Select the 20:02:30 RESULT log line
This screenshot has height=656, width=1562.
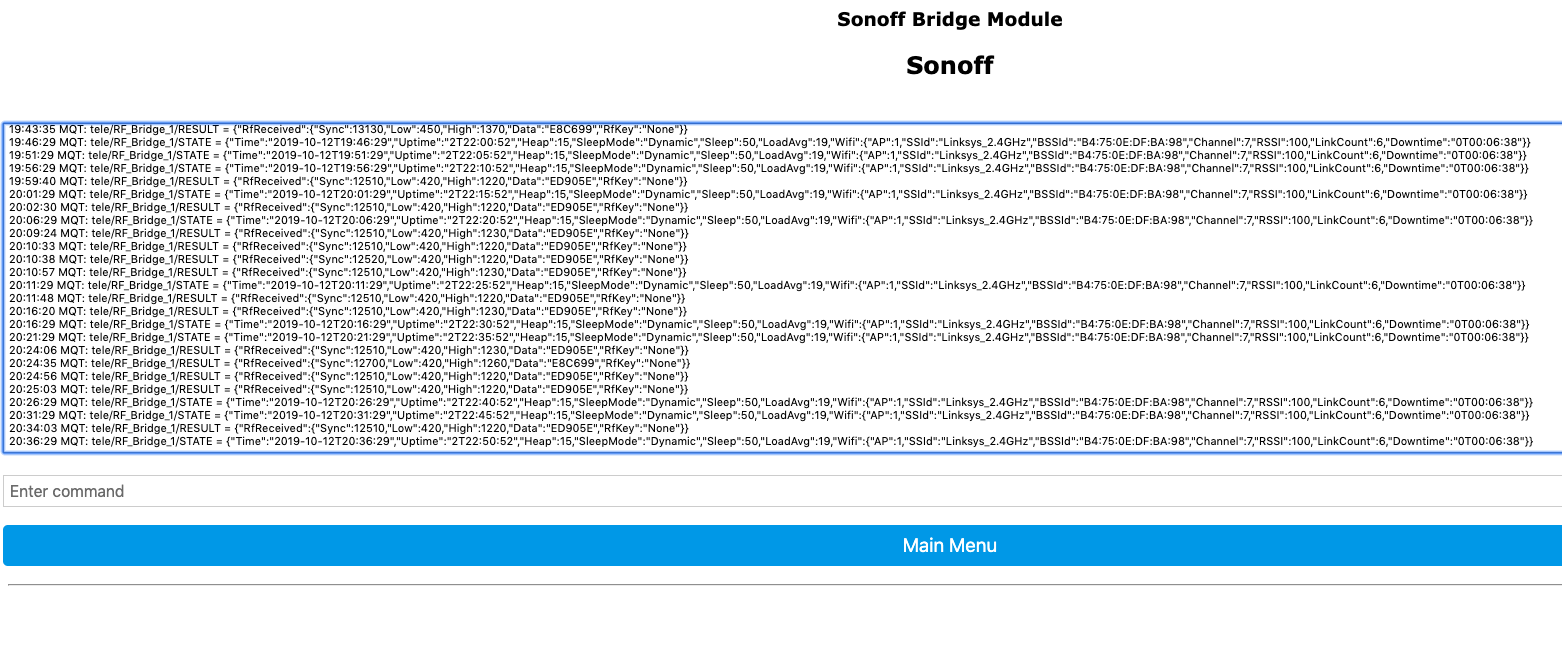pyautogui.click(x=348, y=207)
